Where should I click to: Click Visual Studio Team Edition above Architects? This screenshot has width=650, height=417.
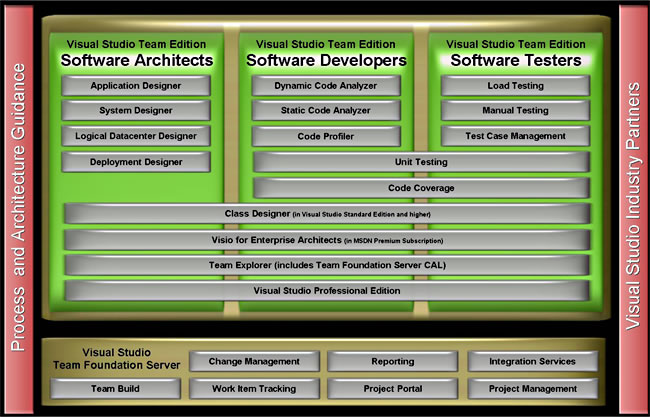click(x=136, y=44)
